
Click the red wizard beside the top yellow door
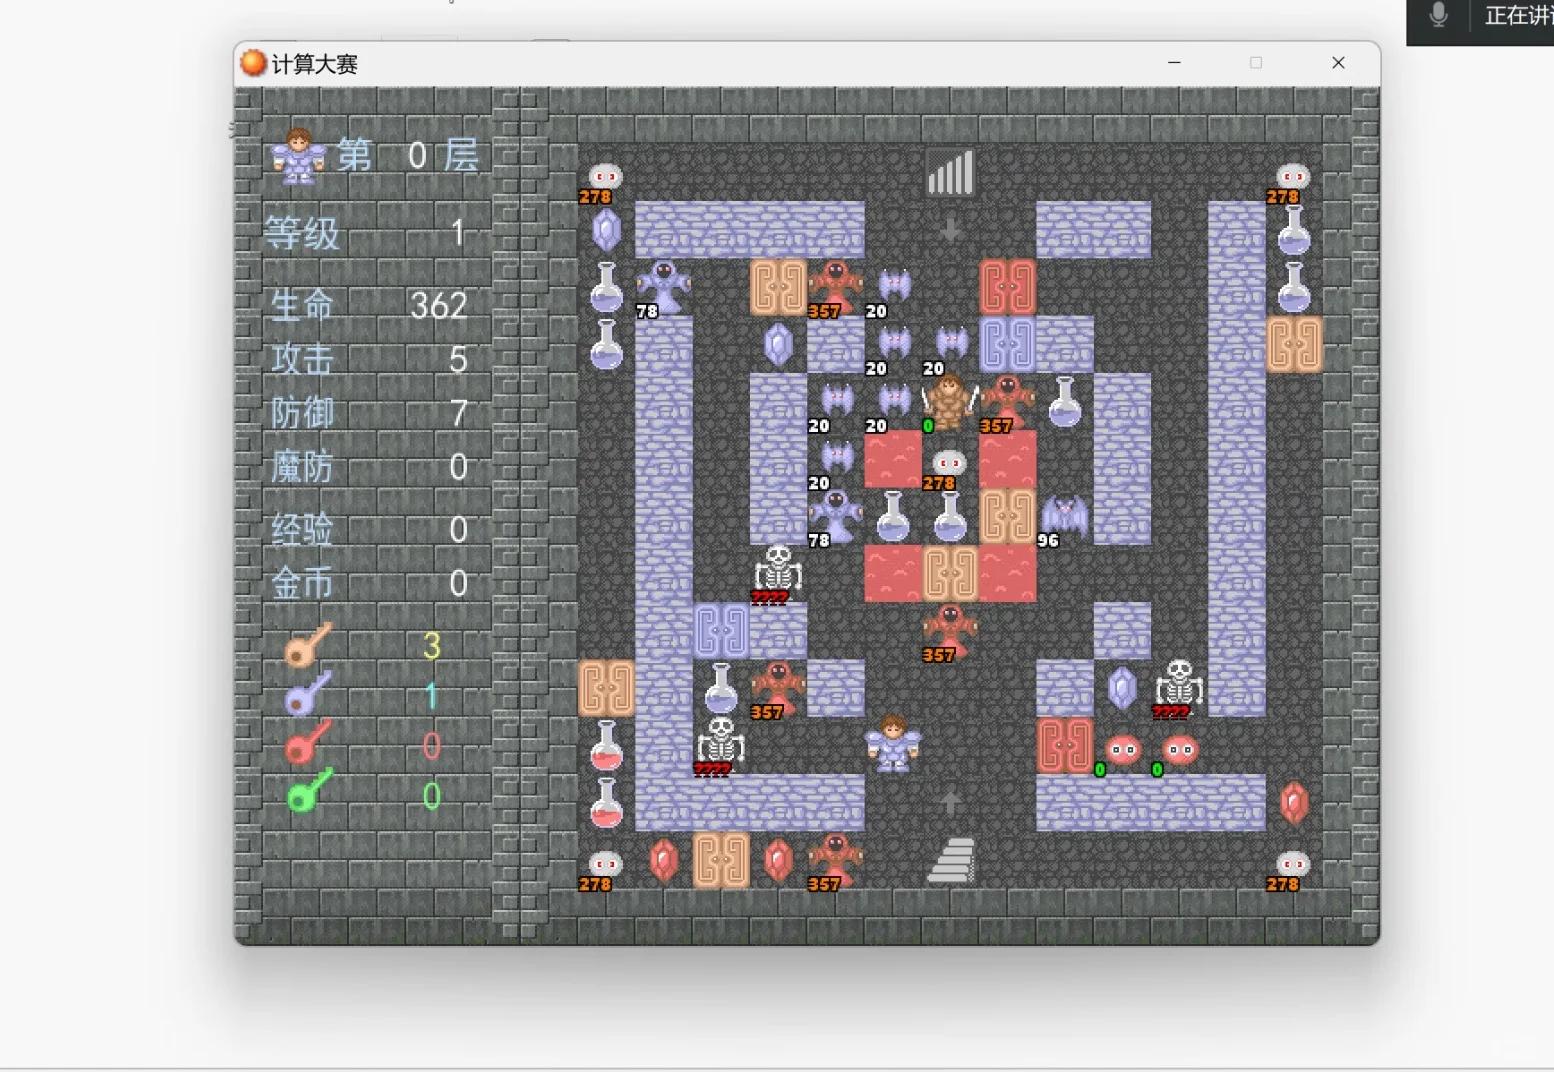834,287
